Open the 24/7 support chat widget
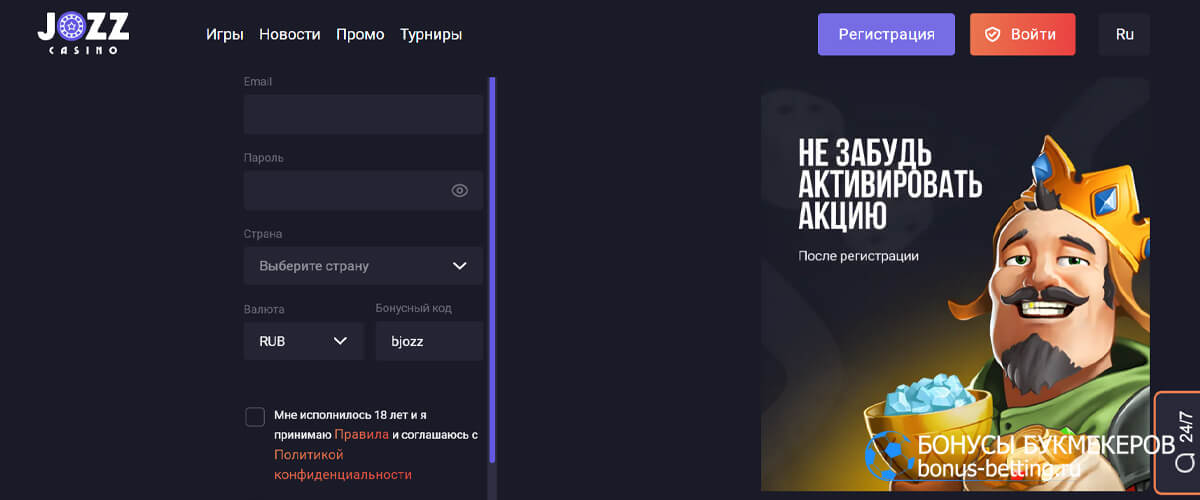This screenshot has height=500, width=1200. click(x=1178, y=443)
